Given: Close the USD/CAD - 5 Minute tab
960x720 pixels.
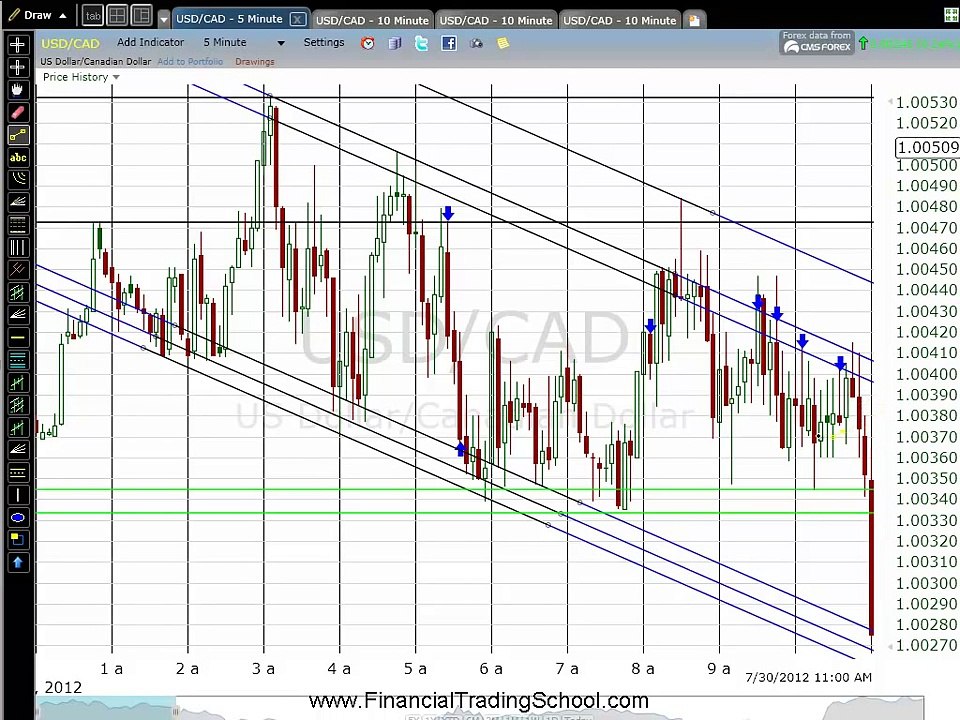Looking at the screenshot, I should [298, 19].
